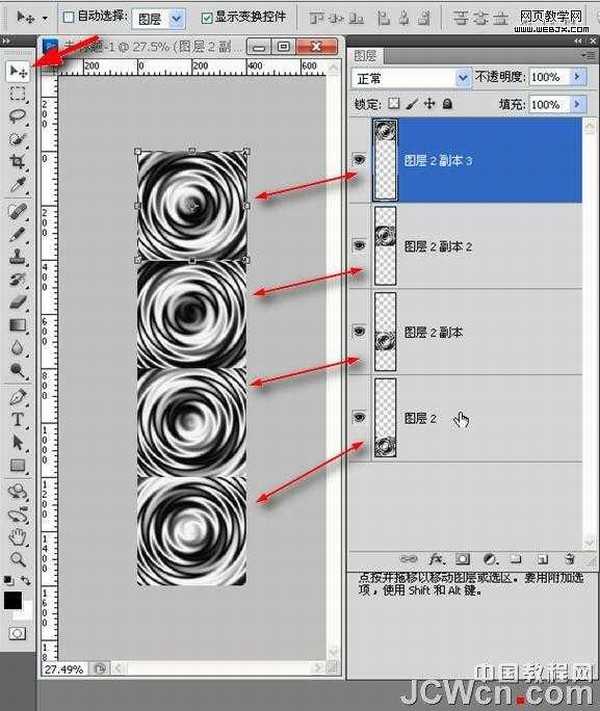Viewport: 600px width, 711px height.
Task: Select the Crop tool
Action: pos(18,161)
